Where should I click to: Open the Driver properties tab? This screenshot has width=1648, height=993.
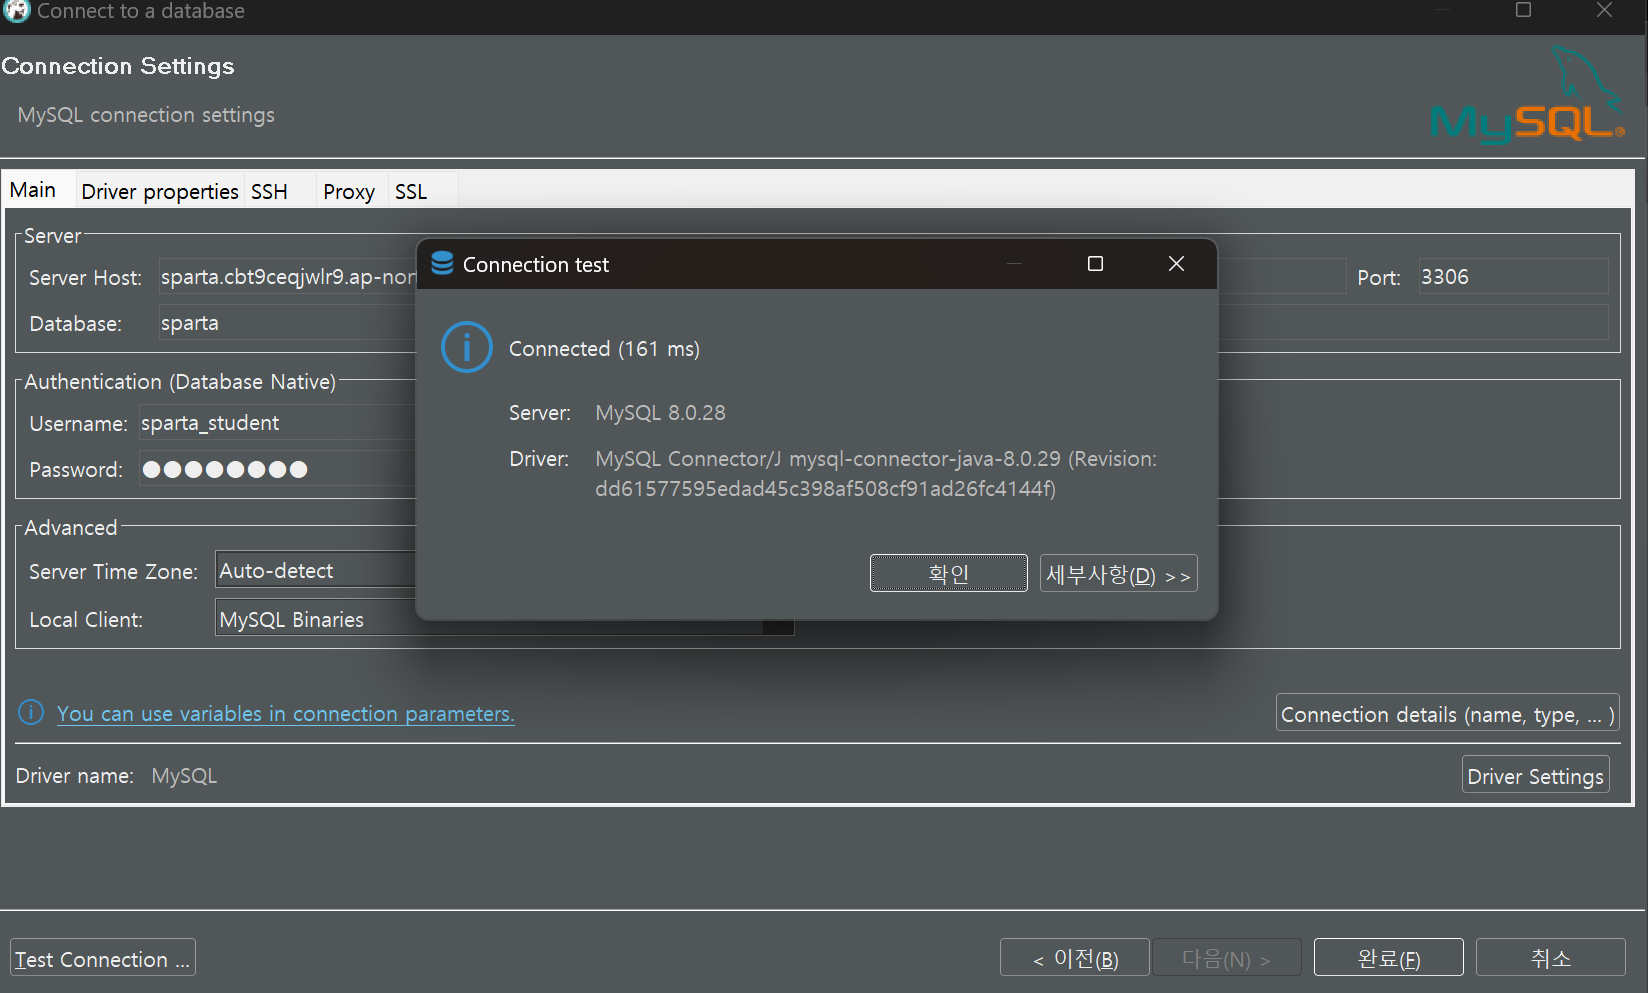(160, 191)
